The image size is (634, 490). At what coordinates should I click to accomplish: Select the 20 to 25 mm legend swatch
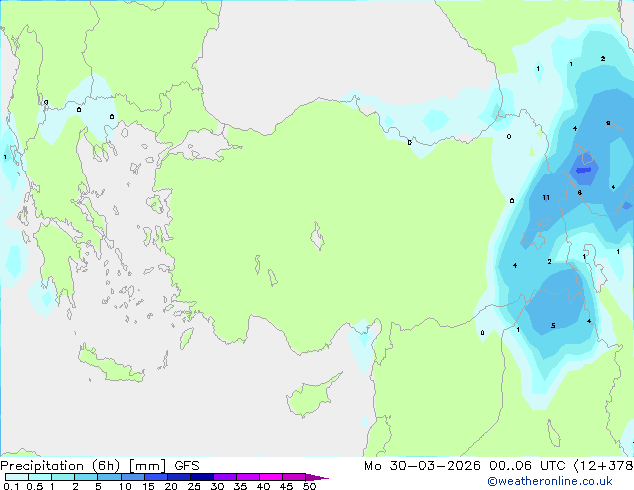pos(179,477)
